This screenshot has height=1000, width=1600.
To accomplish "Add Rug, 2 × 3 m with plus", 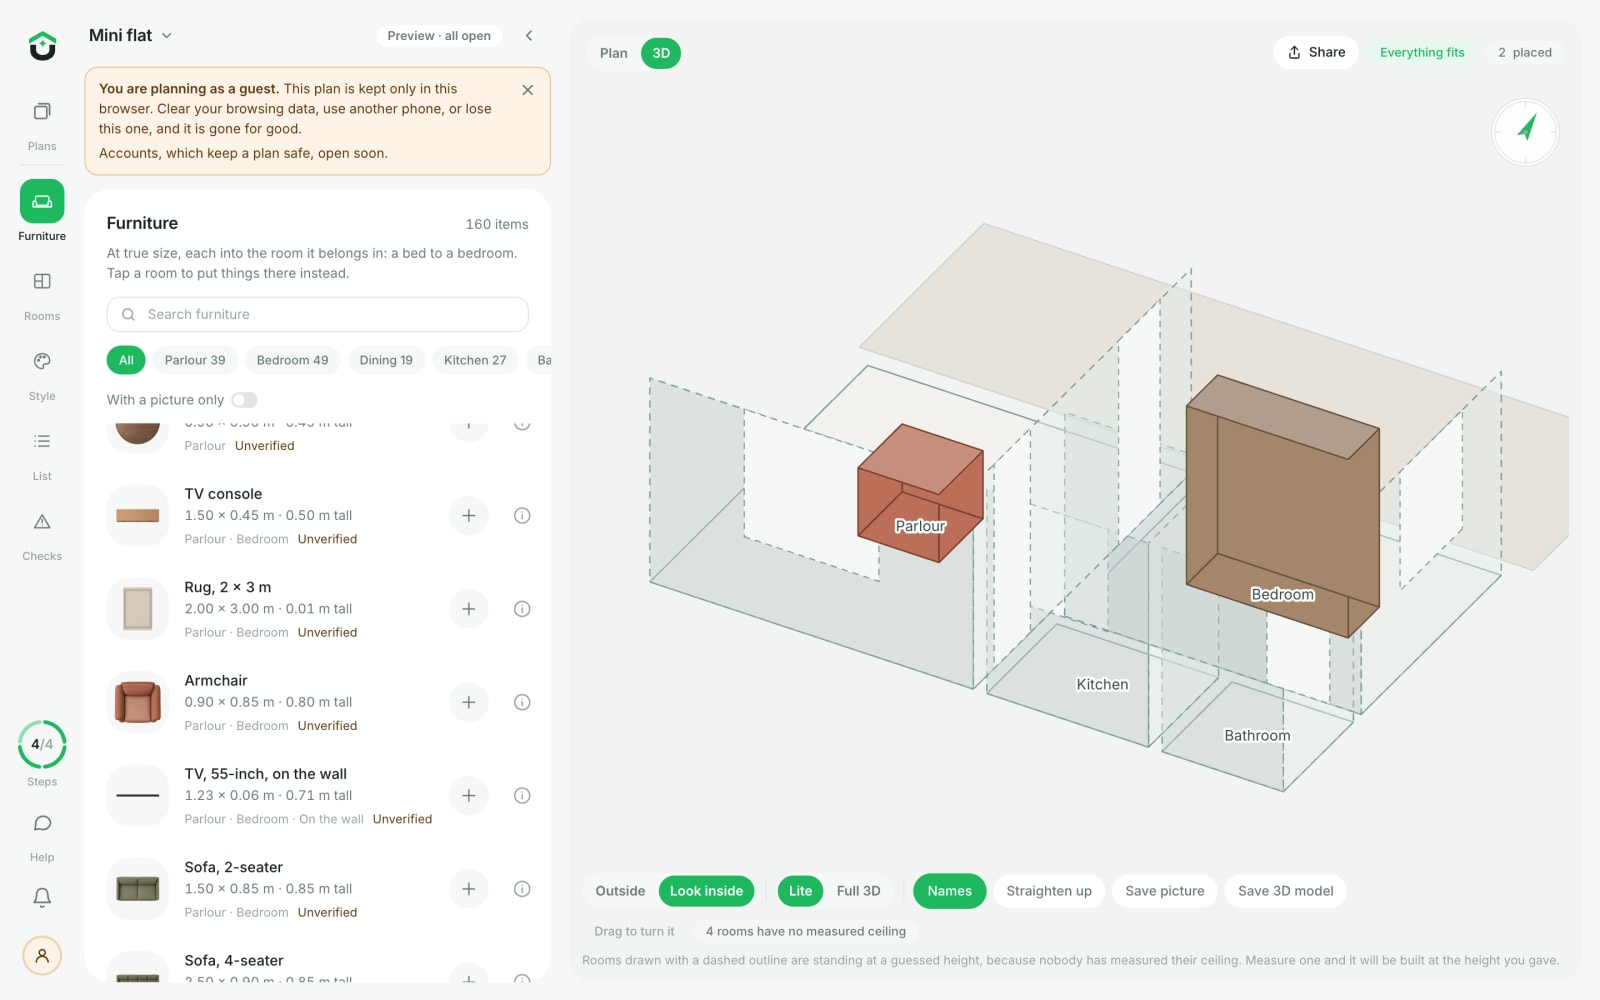I will 468,609.
